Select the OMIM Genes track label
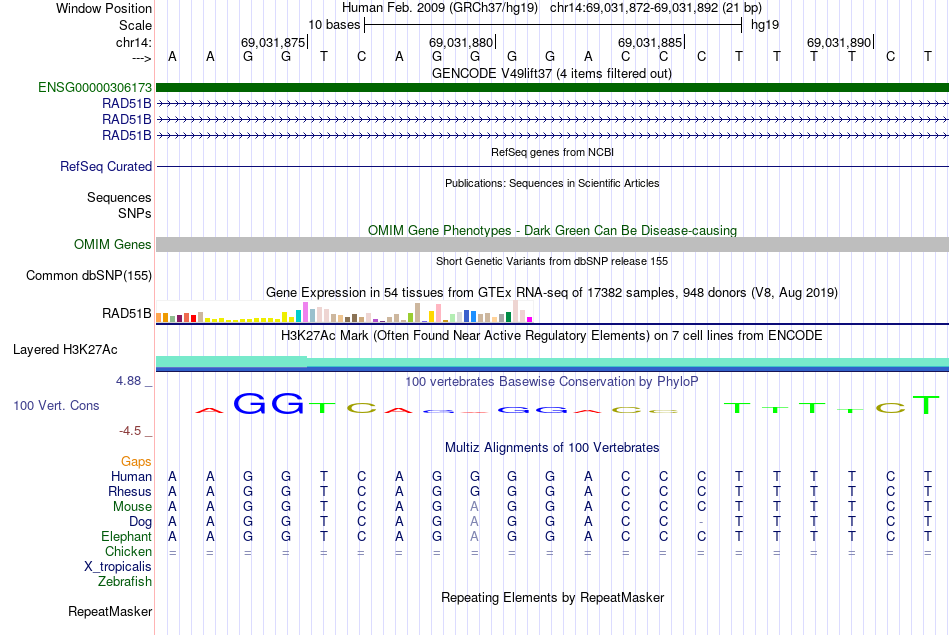The height and width of the screenshot is (635, 950). point(112,244)
